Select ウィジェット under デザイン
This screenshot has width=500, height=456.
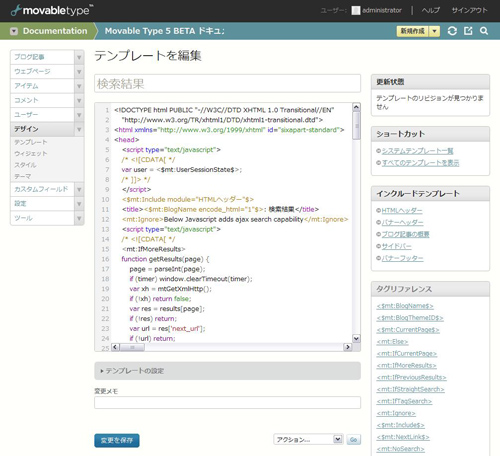31,154
